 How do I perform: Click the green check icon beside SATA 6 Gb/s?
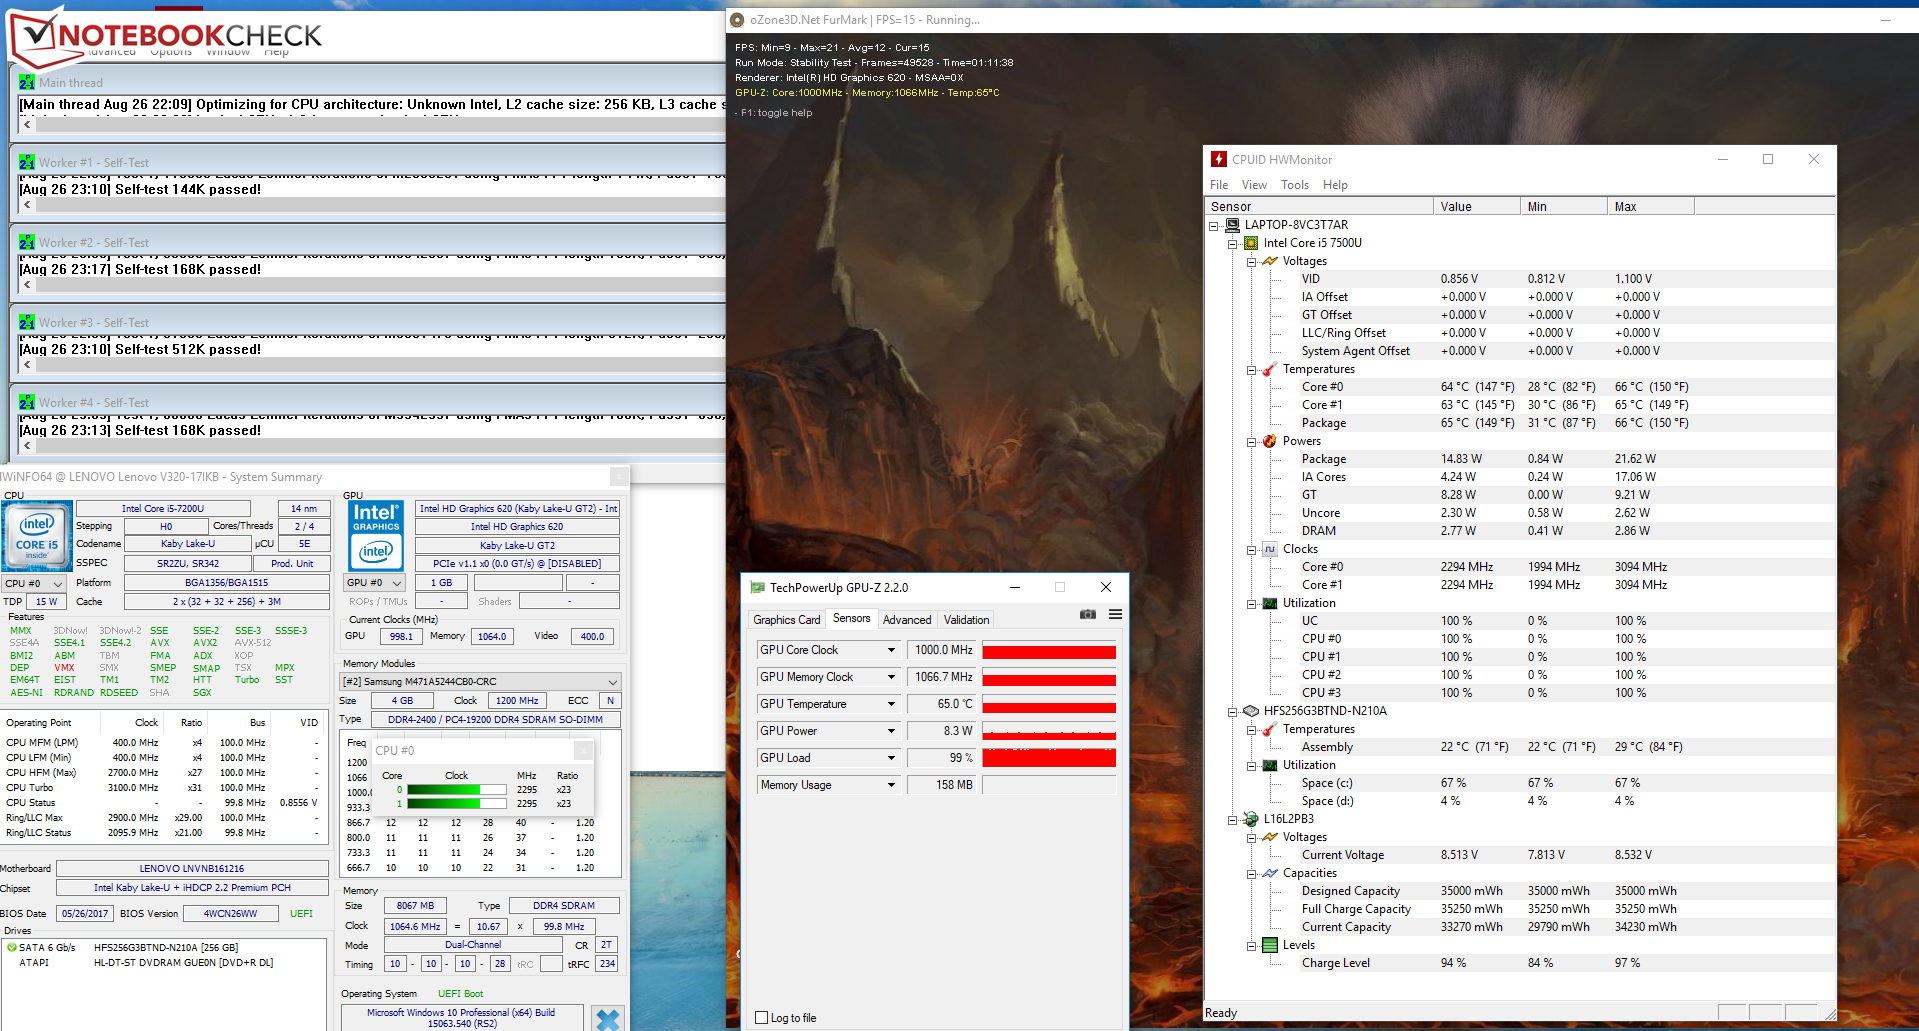click(x=12, y=947)
